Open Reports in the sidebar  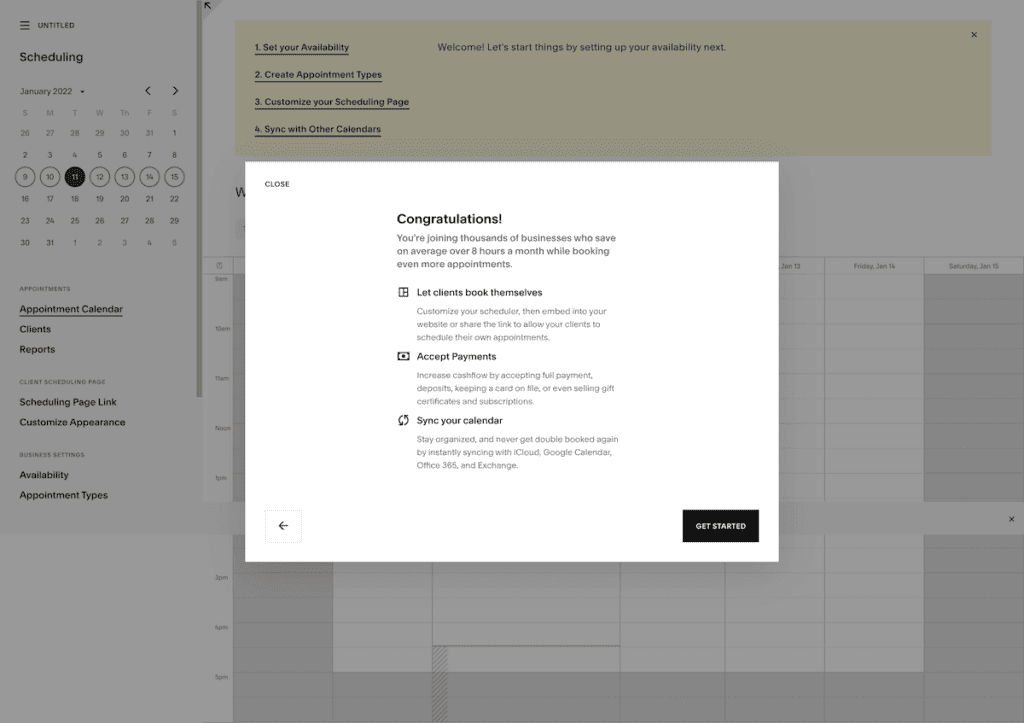[37, 349]
